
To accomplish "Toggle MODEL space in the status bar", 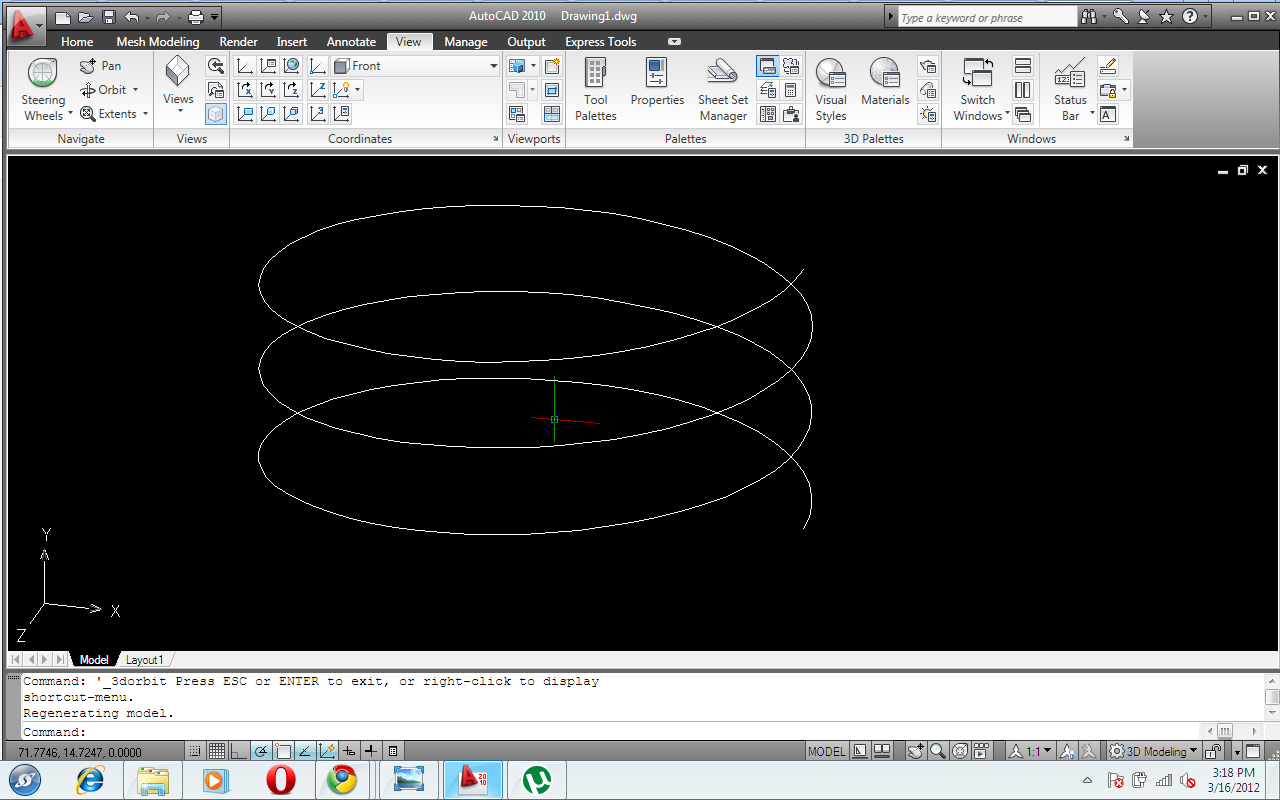I will click(x=826, y=750).
